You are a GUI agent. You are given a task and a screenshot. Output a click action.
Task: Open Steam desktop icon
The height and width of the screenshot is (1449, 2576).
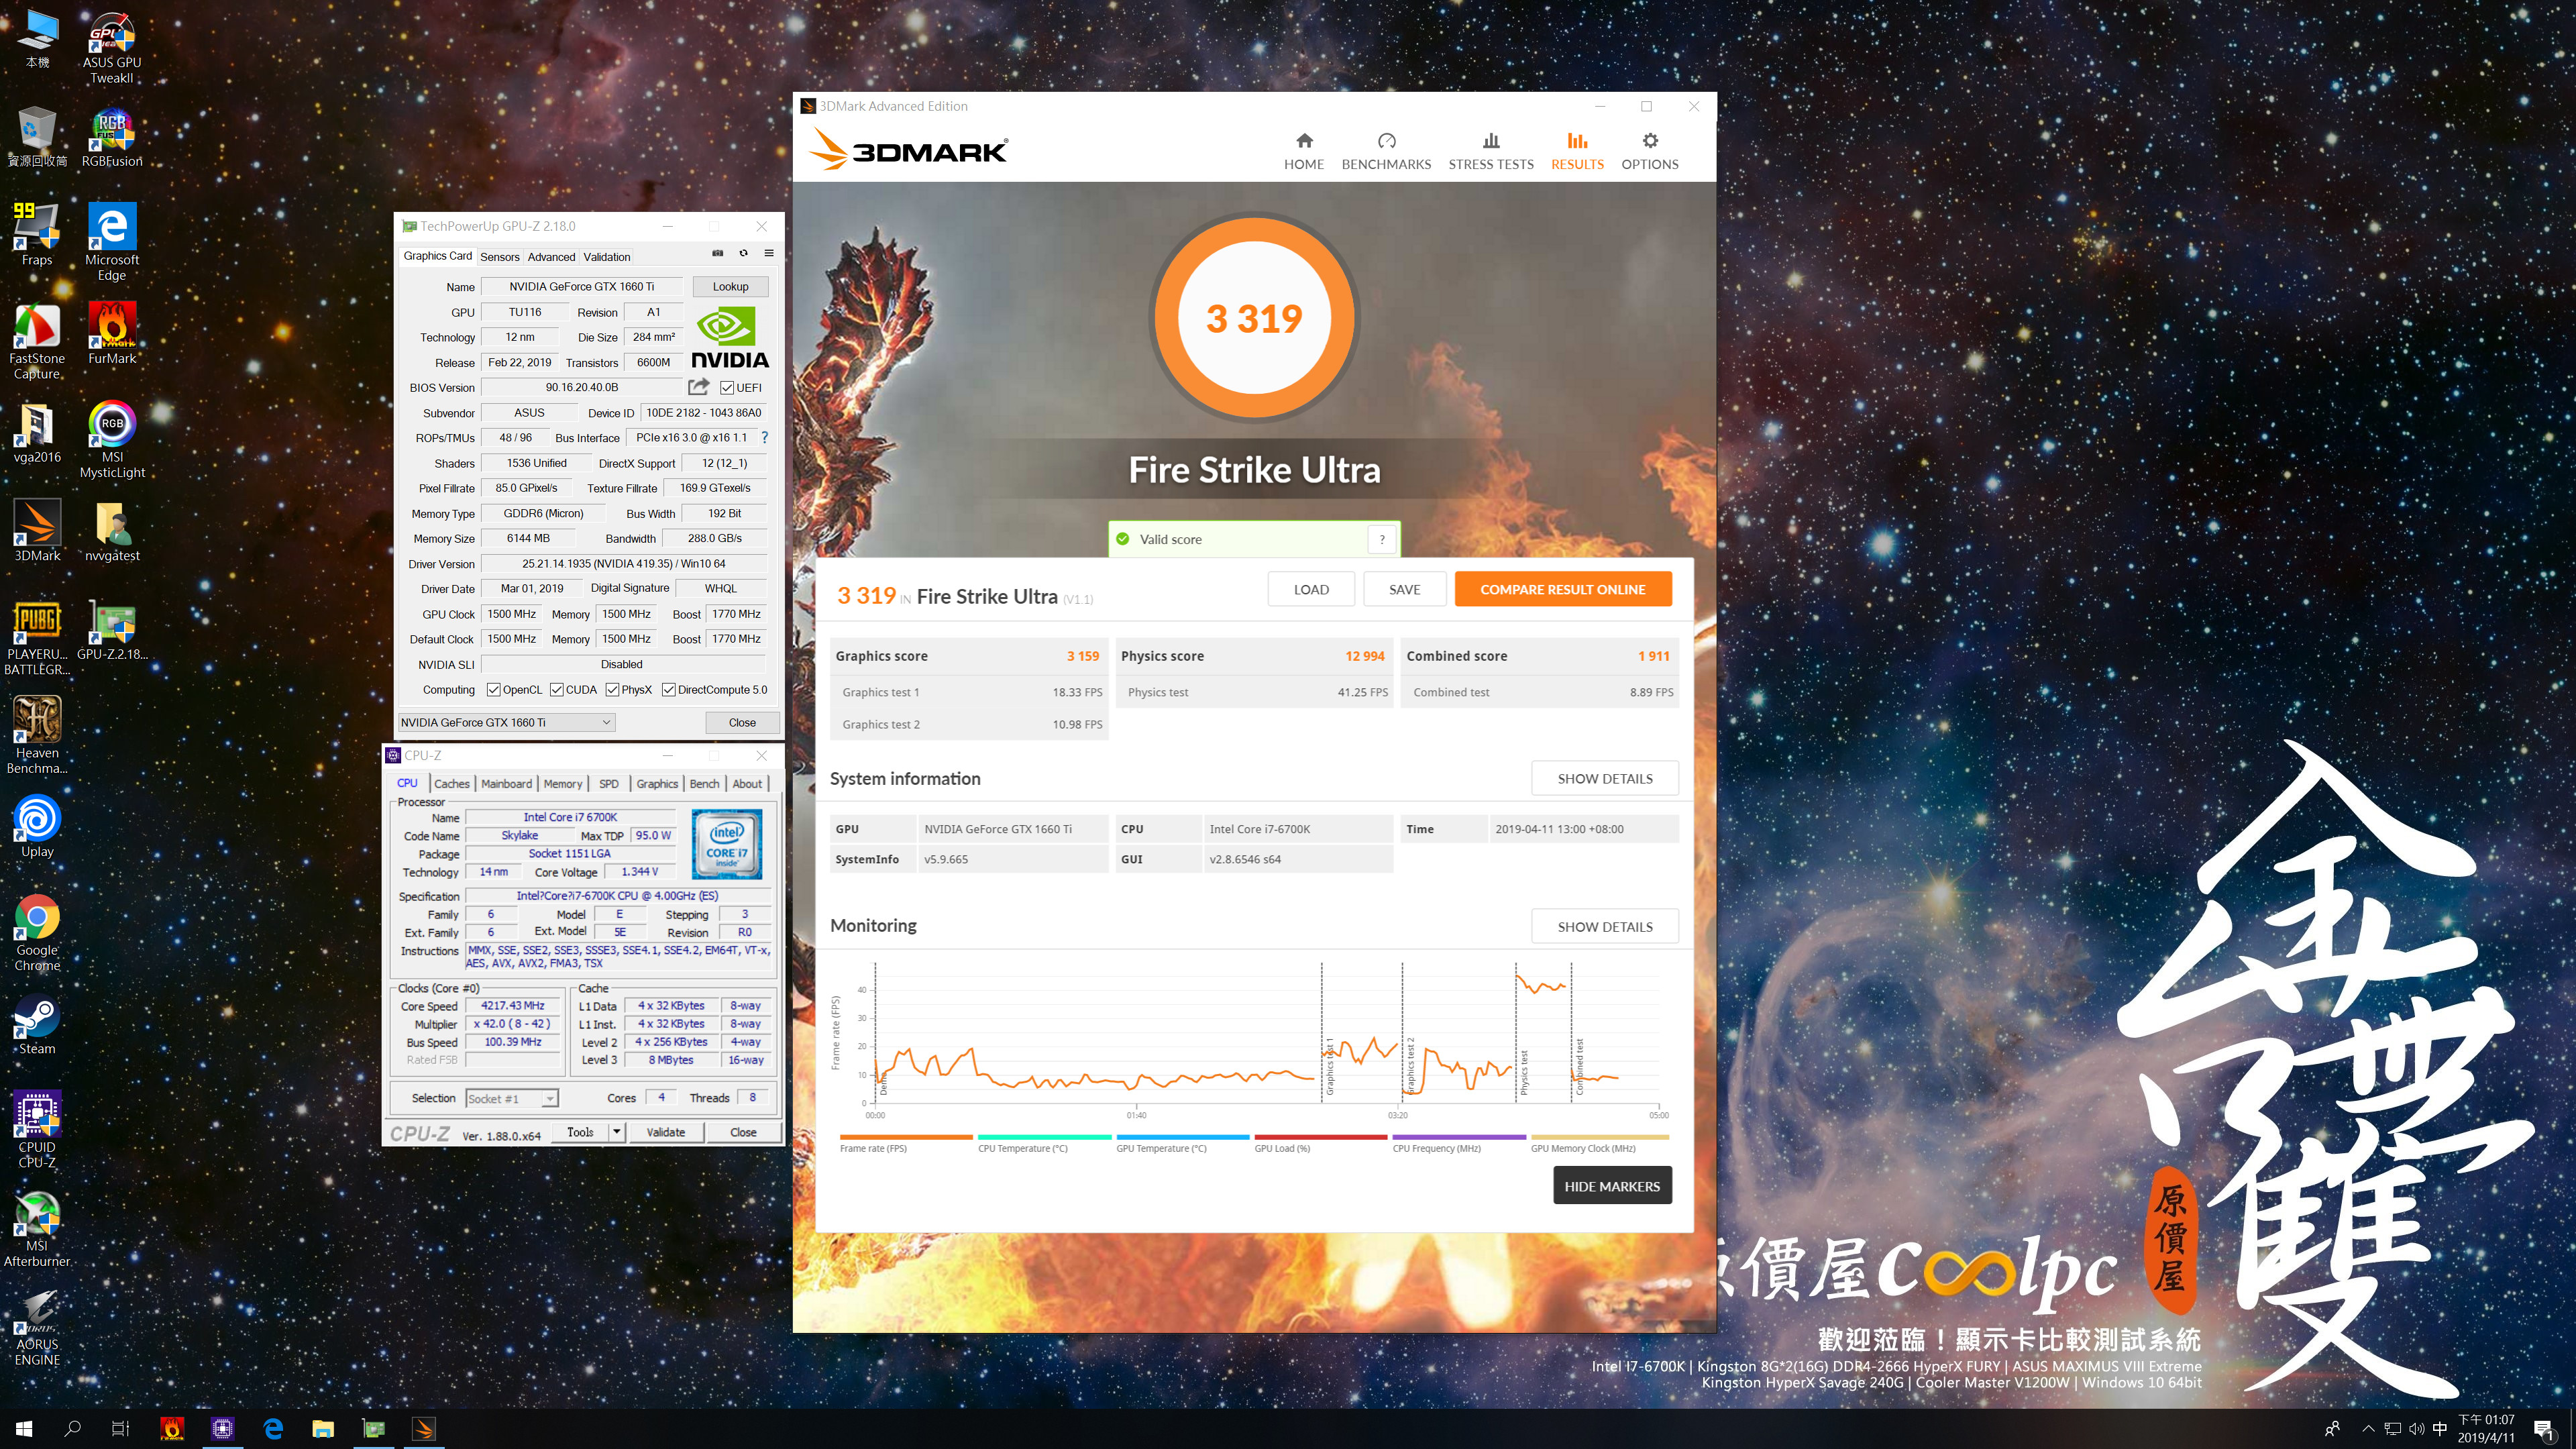click(x=37, y=1025)
